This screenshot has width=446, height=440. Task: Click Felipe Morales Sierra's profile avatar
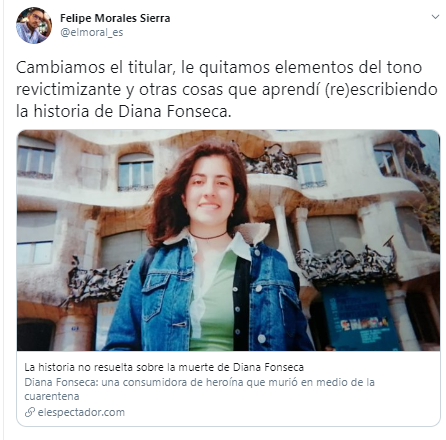pos(34,25)
